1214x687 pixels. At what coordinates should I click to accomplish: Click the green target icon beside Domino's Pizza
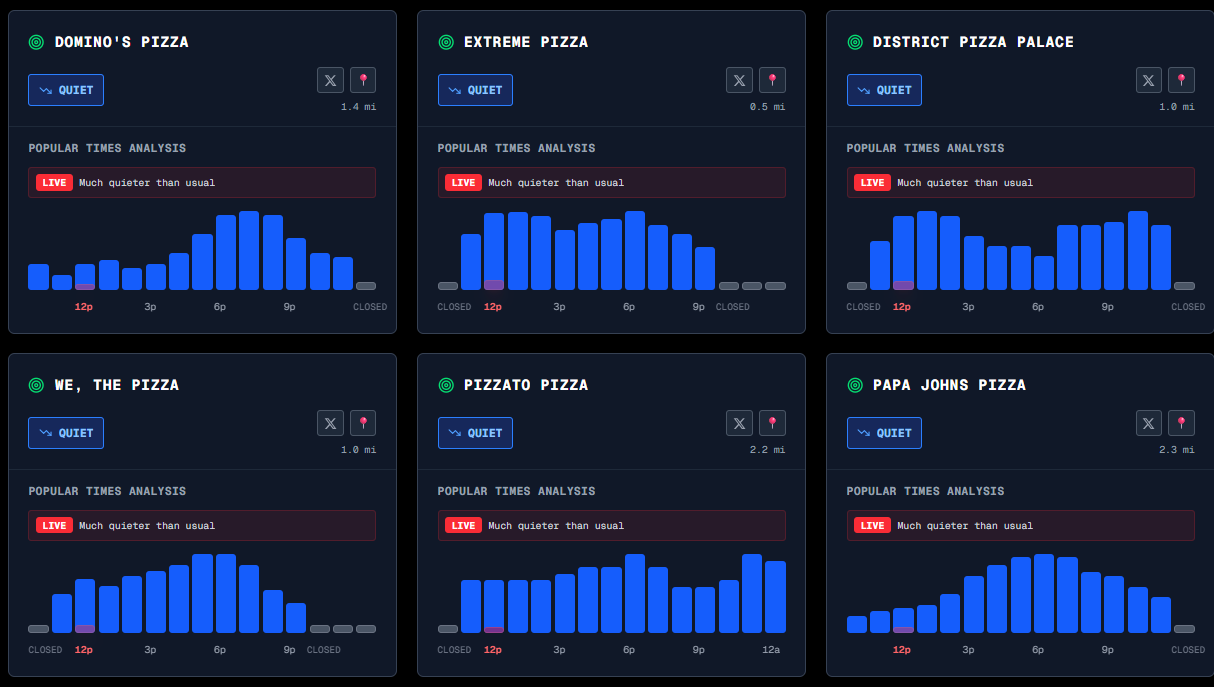coord(37,42)
